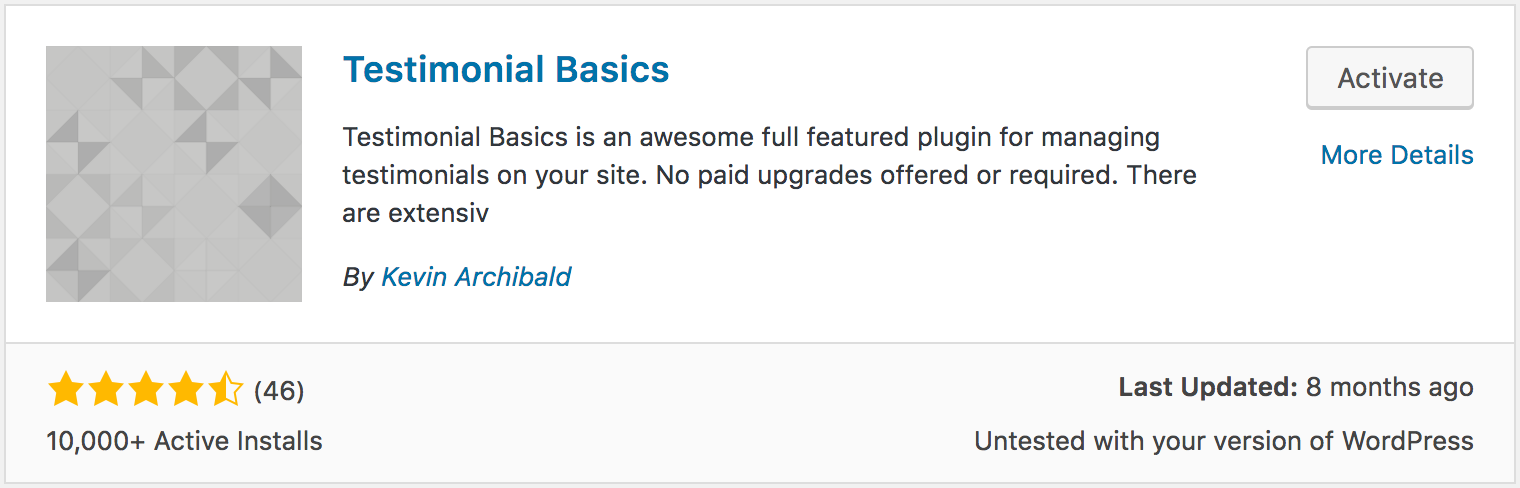Click the third gold rating star
Viewport: 1520px width, 488px height.
coord(145,390)
